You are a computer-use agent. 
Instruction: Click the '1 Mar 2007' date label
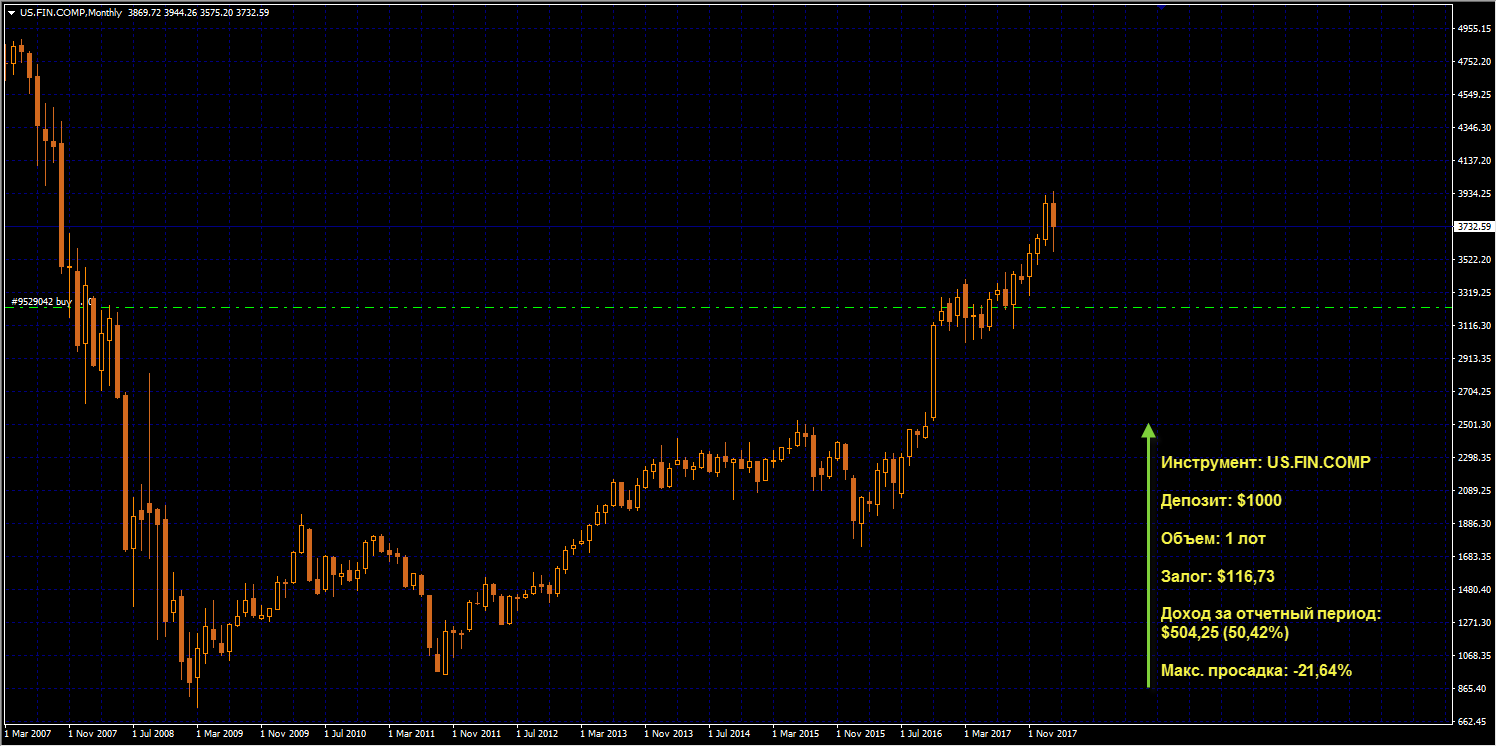coord(29,734)
